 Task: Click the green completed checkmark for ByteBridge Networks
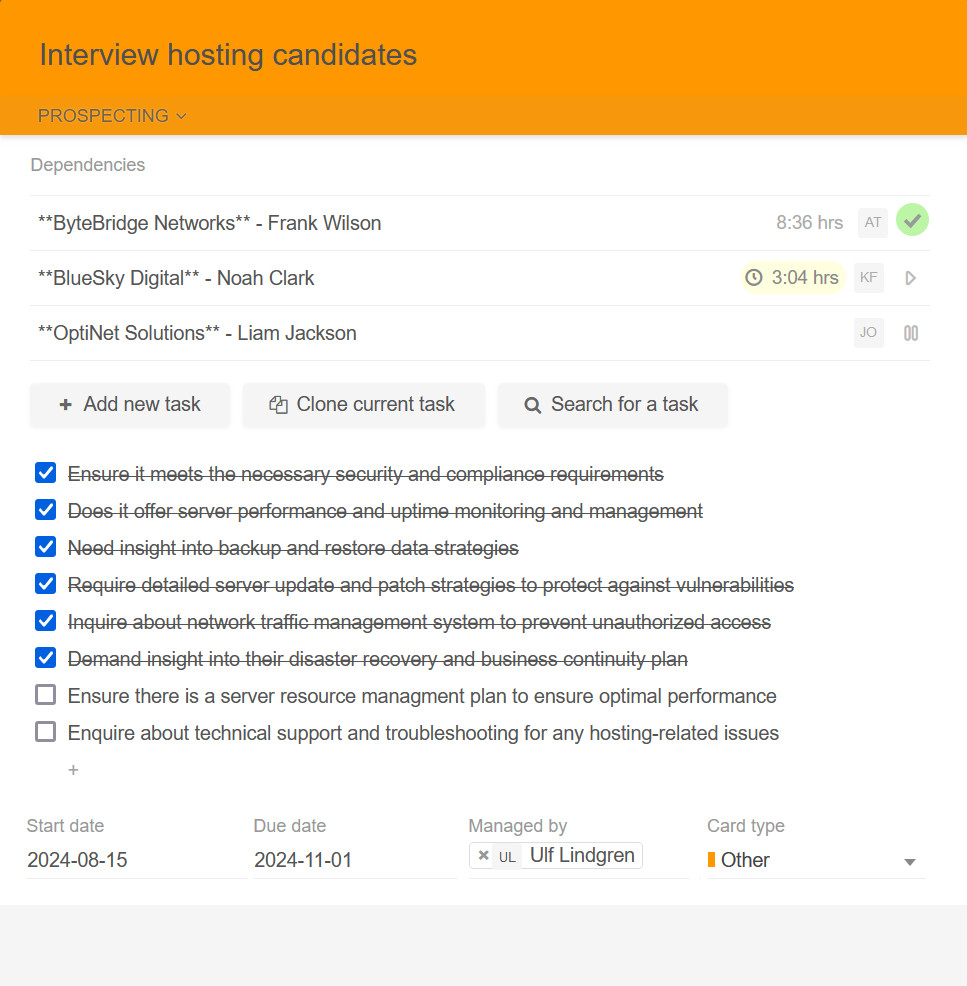coord(911,220)
